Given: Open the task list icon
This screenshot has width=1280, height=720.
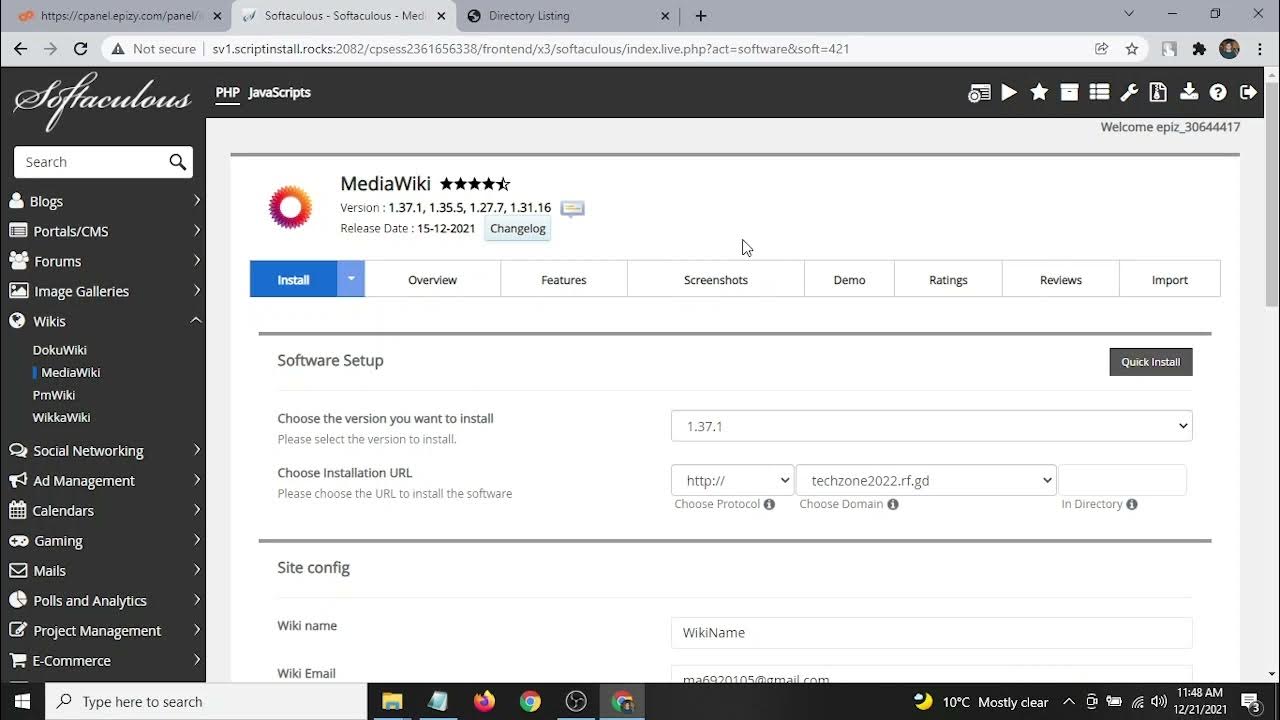Looking at the screenshot, I should 1099,92.
